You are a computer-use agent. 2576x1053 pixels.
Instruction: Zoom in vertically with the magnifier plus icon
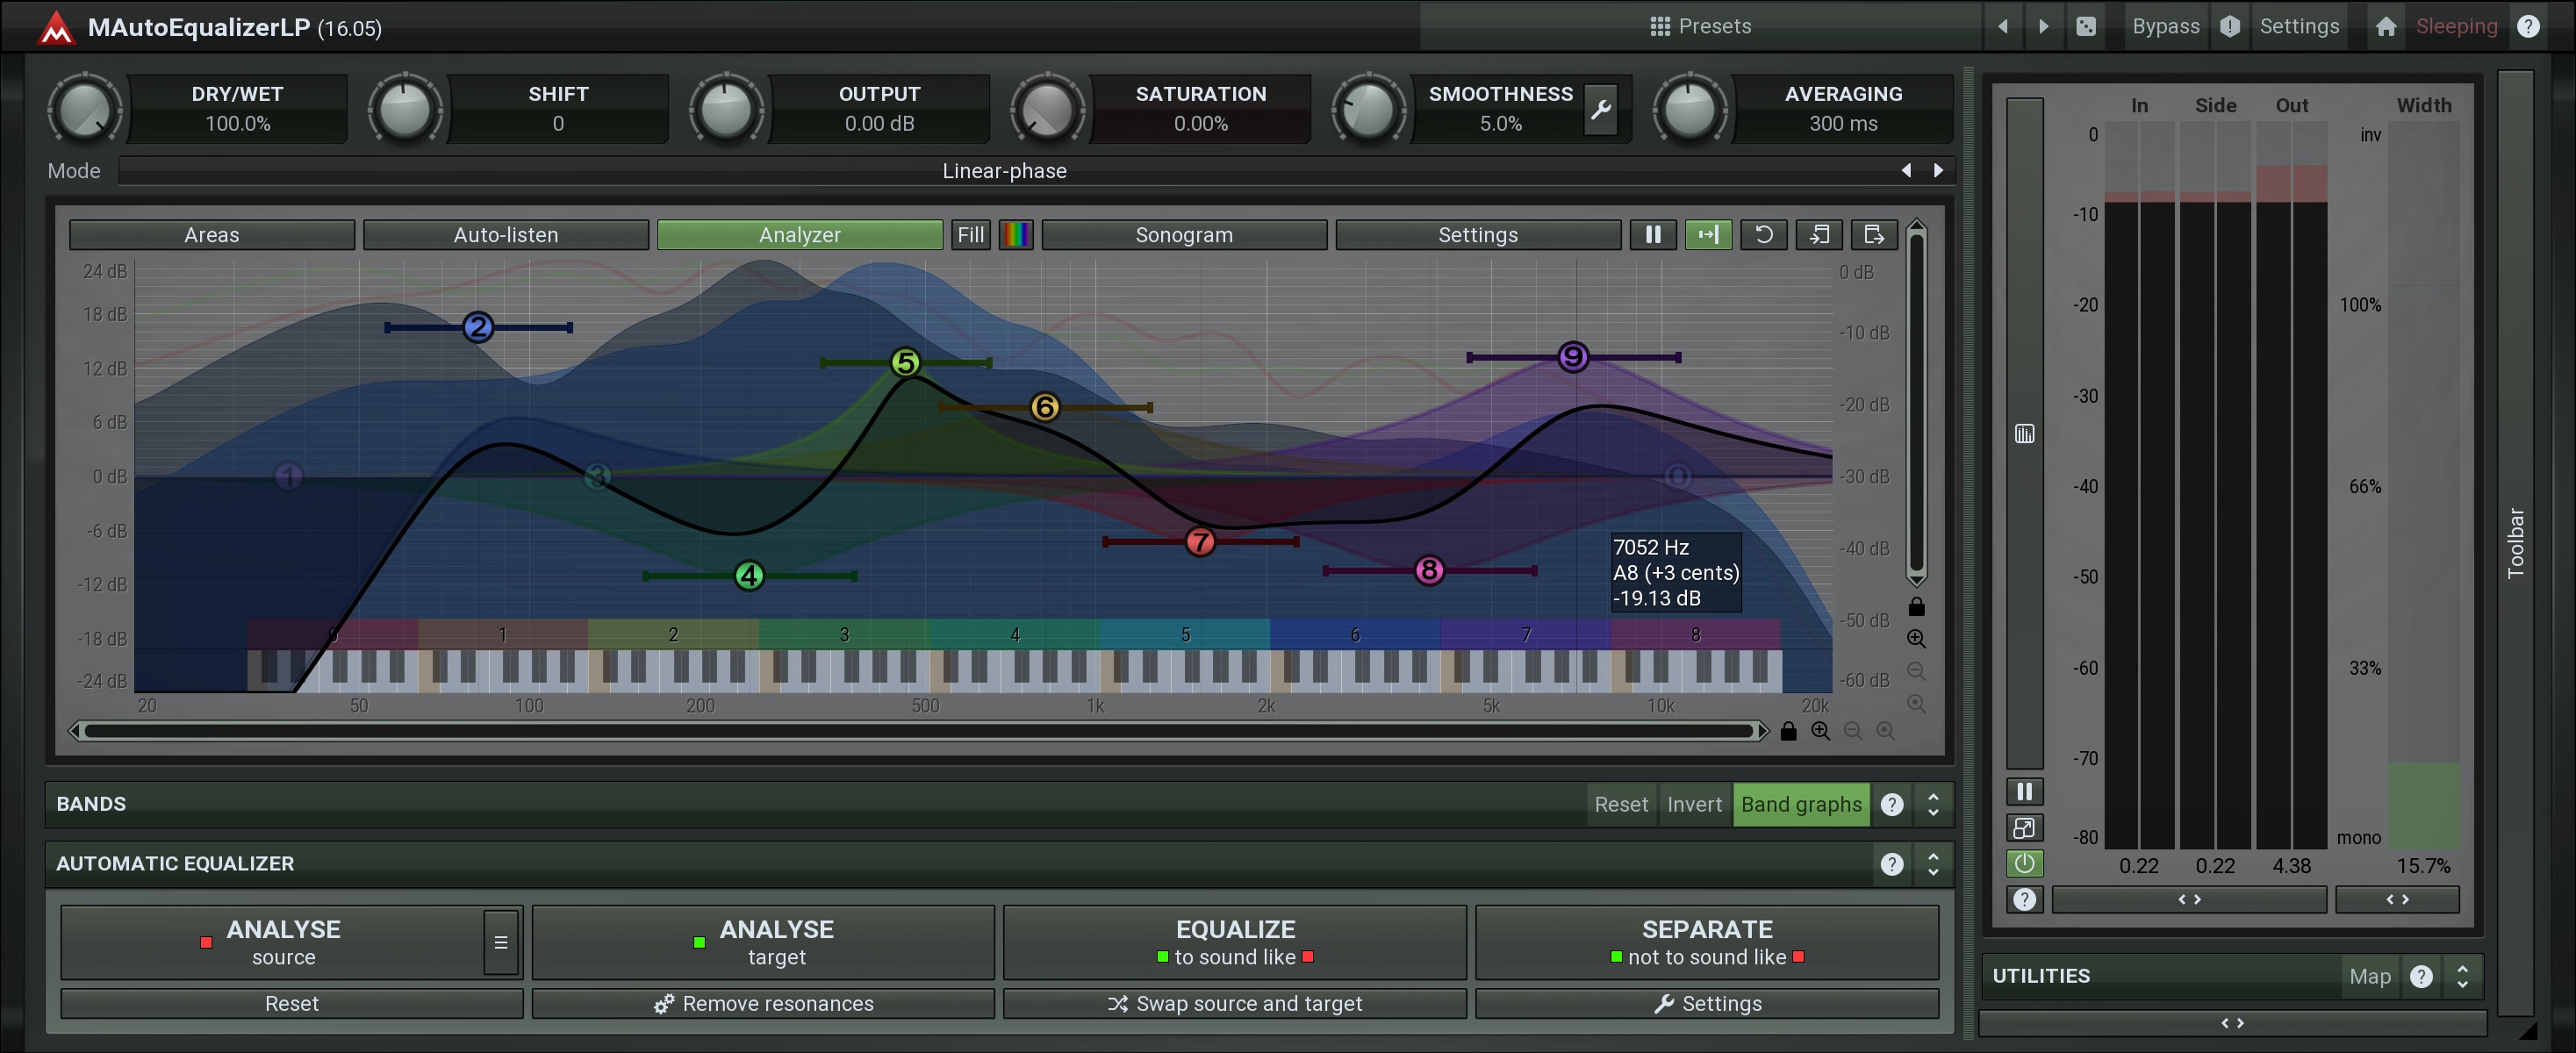click(x=1916, y=639)
